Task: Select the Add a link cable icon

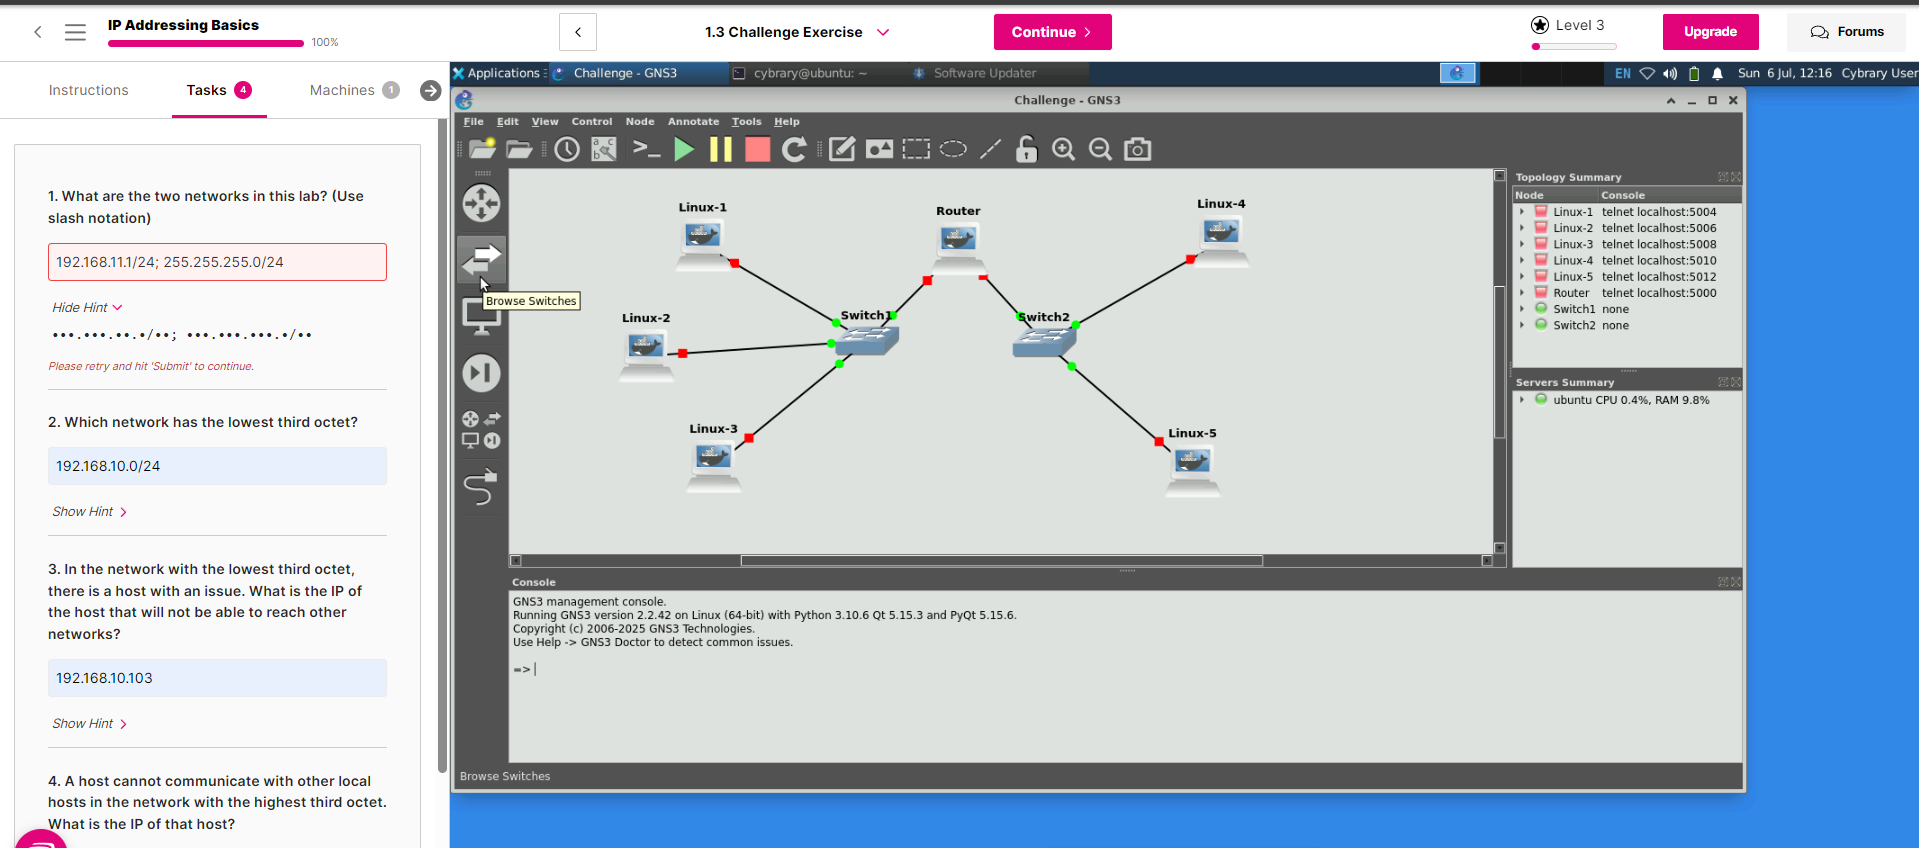Action: pos(481,488)
